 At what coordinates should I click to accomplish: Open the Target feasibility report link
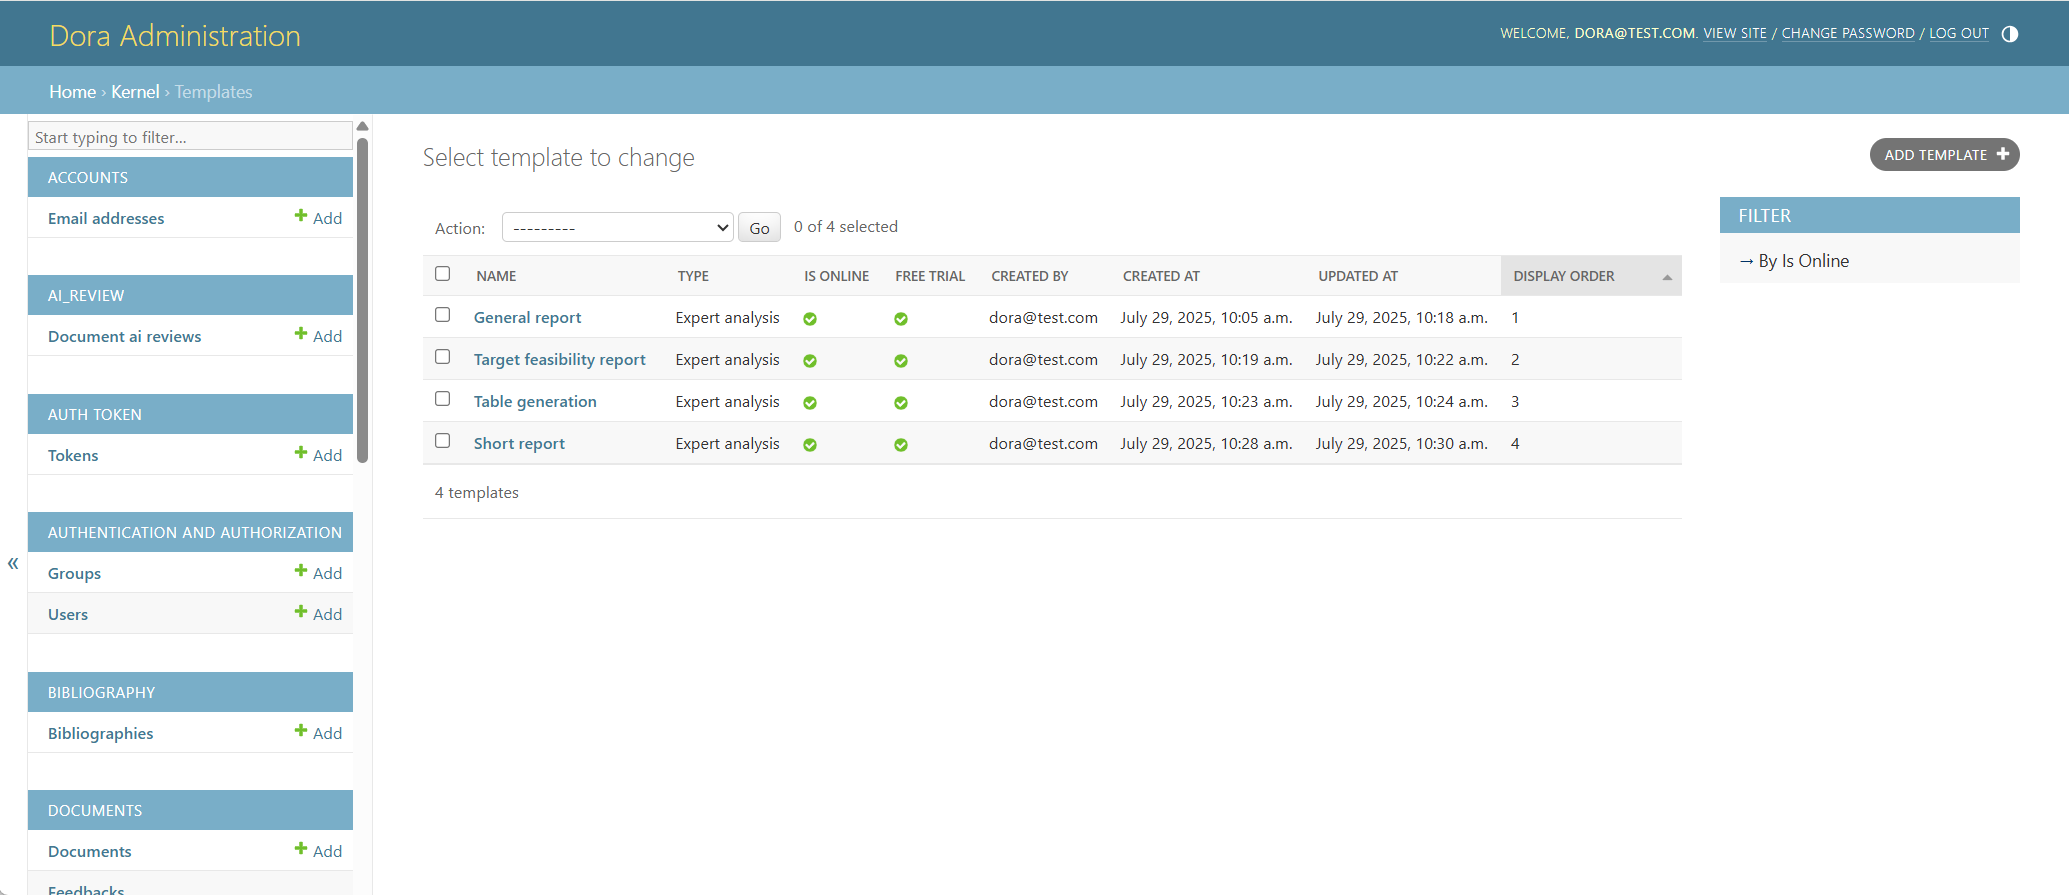point(559,360)
